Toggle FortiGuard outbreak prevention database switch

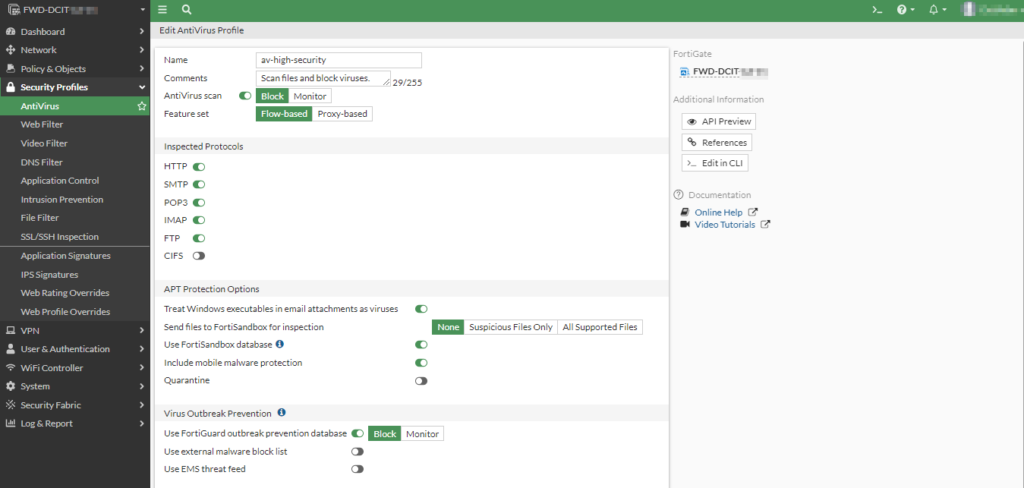[x=357, y=433]
